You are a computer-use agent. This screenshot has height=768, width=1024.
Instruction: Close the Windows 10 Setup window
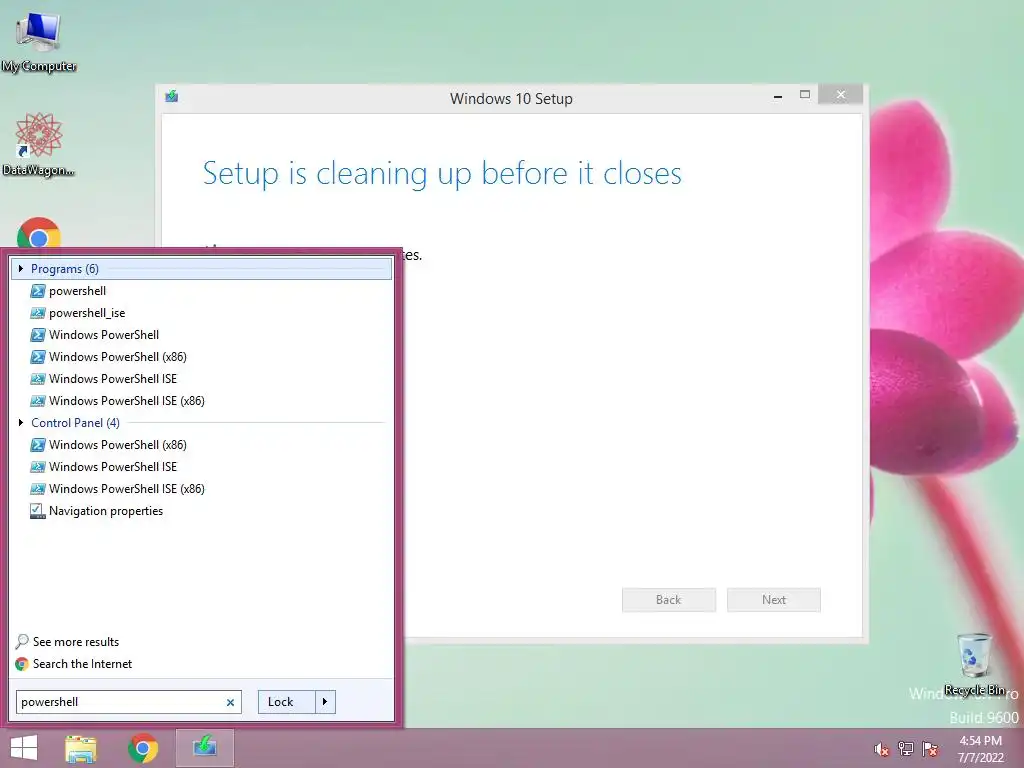[x=840, y=95]
